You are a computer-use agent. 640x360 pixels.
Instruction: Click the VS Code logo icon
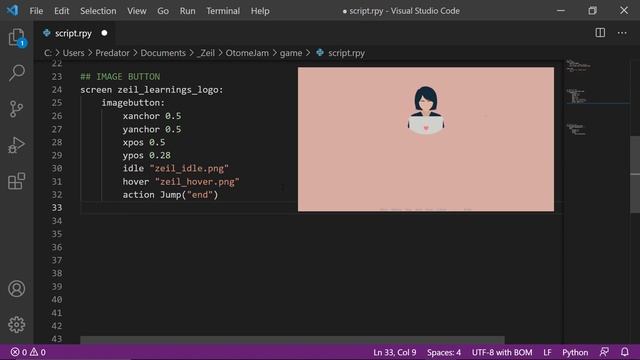point(12,10)
